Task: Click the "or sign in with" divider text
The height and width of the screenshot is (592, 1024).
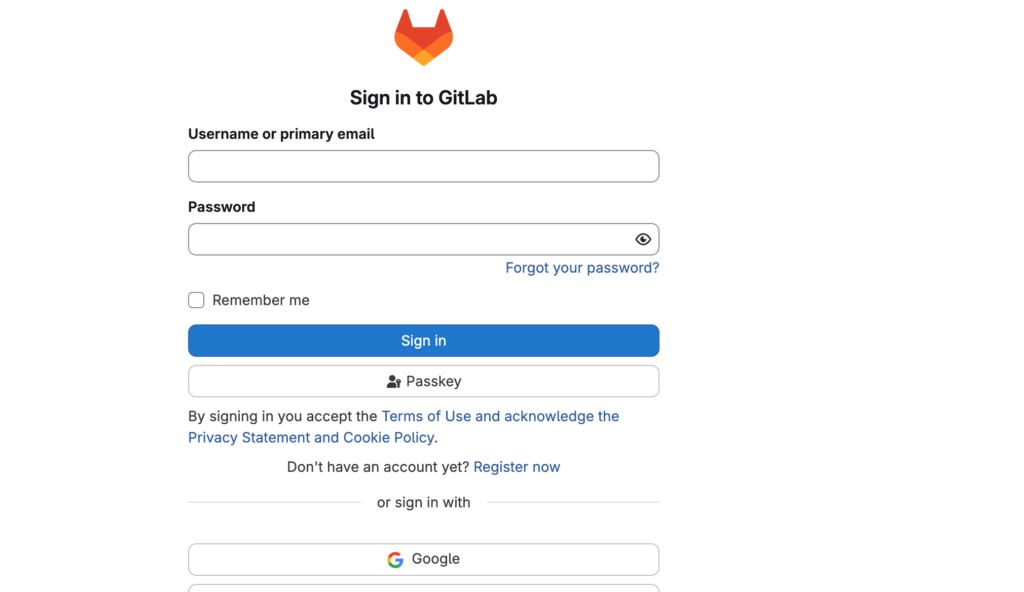Action: pyautogui.click(x=423, y=502)
